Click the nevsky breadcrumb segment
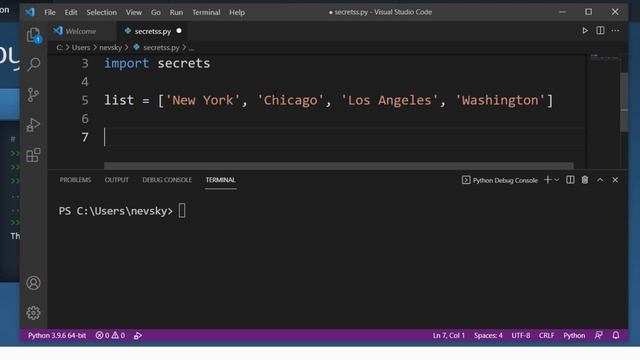Screen dimensions: 640x360 111,48
